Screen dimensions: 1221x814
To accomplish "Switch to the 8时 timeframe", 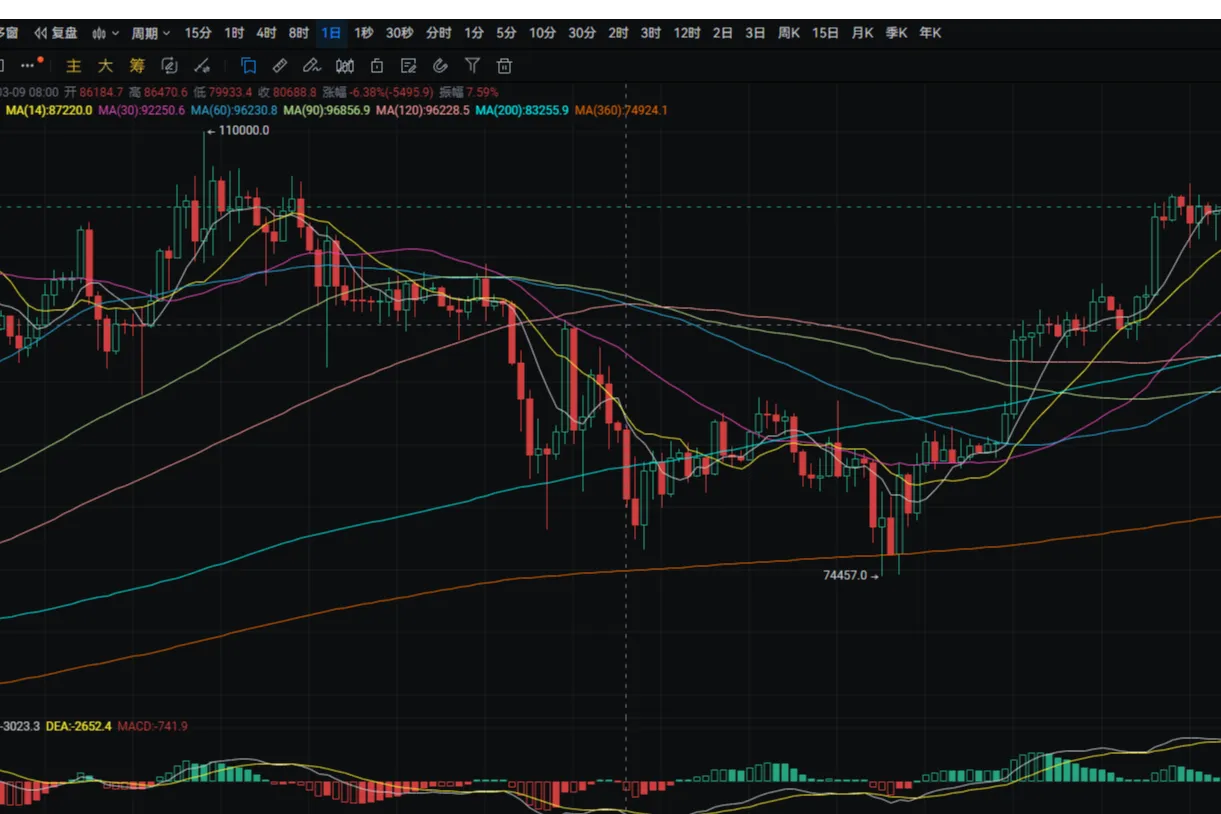I will (x=298, y=33).
